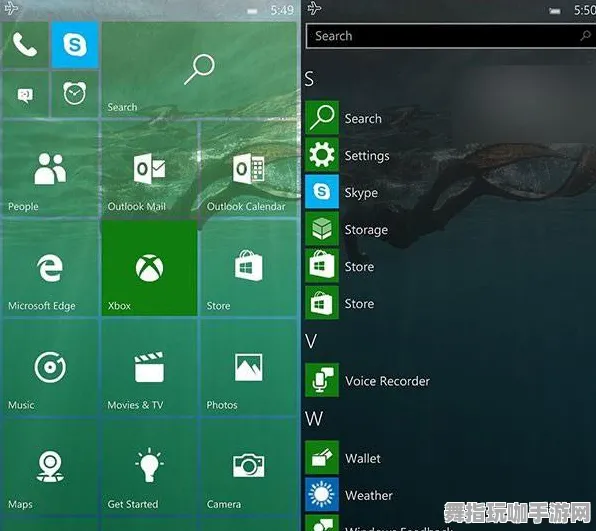The image size is (596, 531).
Task: Tap the large Search tile
Action: [199, 69]
